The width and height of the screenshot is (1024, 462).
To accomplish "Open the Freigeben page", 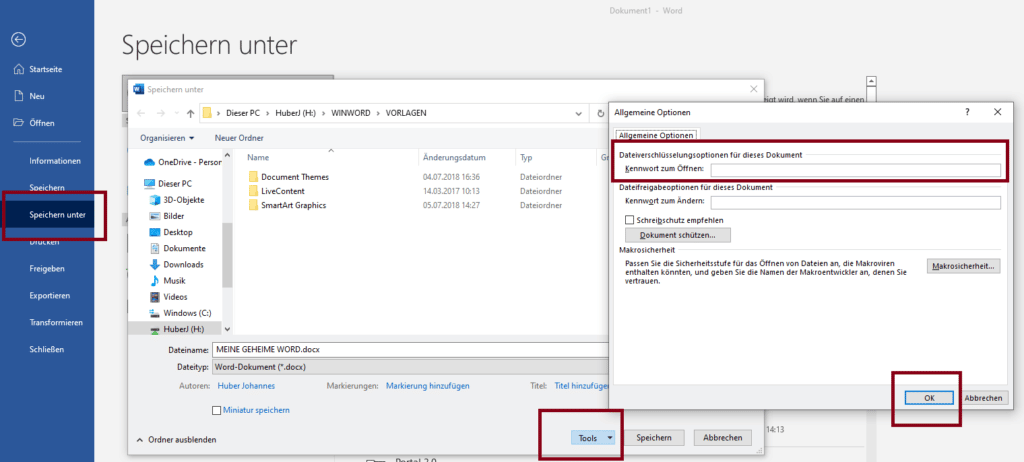I will 47,269.
